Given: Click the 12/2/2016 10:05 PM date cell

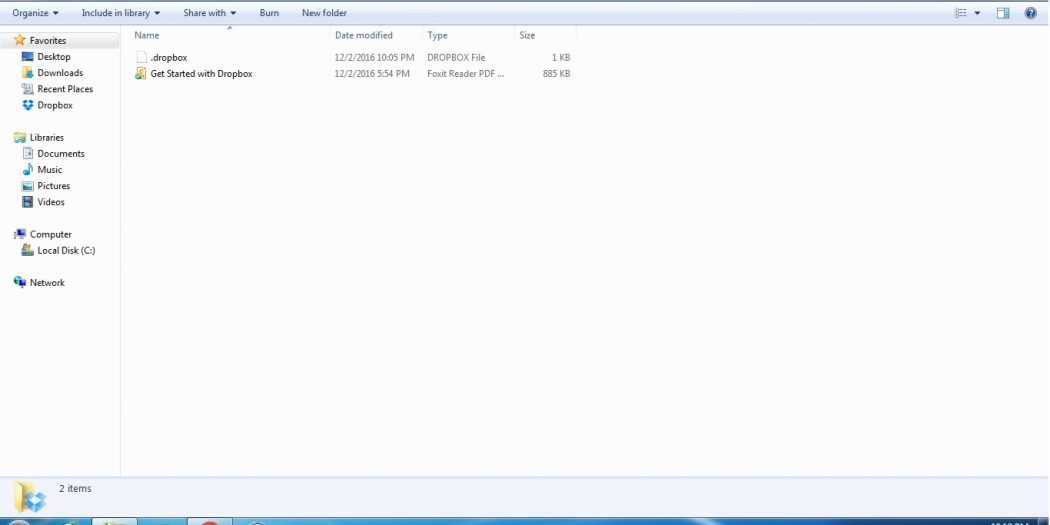Looking at the screenshot, I should [374, 58].
